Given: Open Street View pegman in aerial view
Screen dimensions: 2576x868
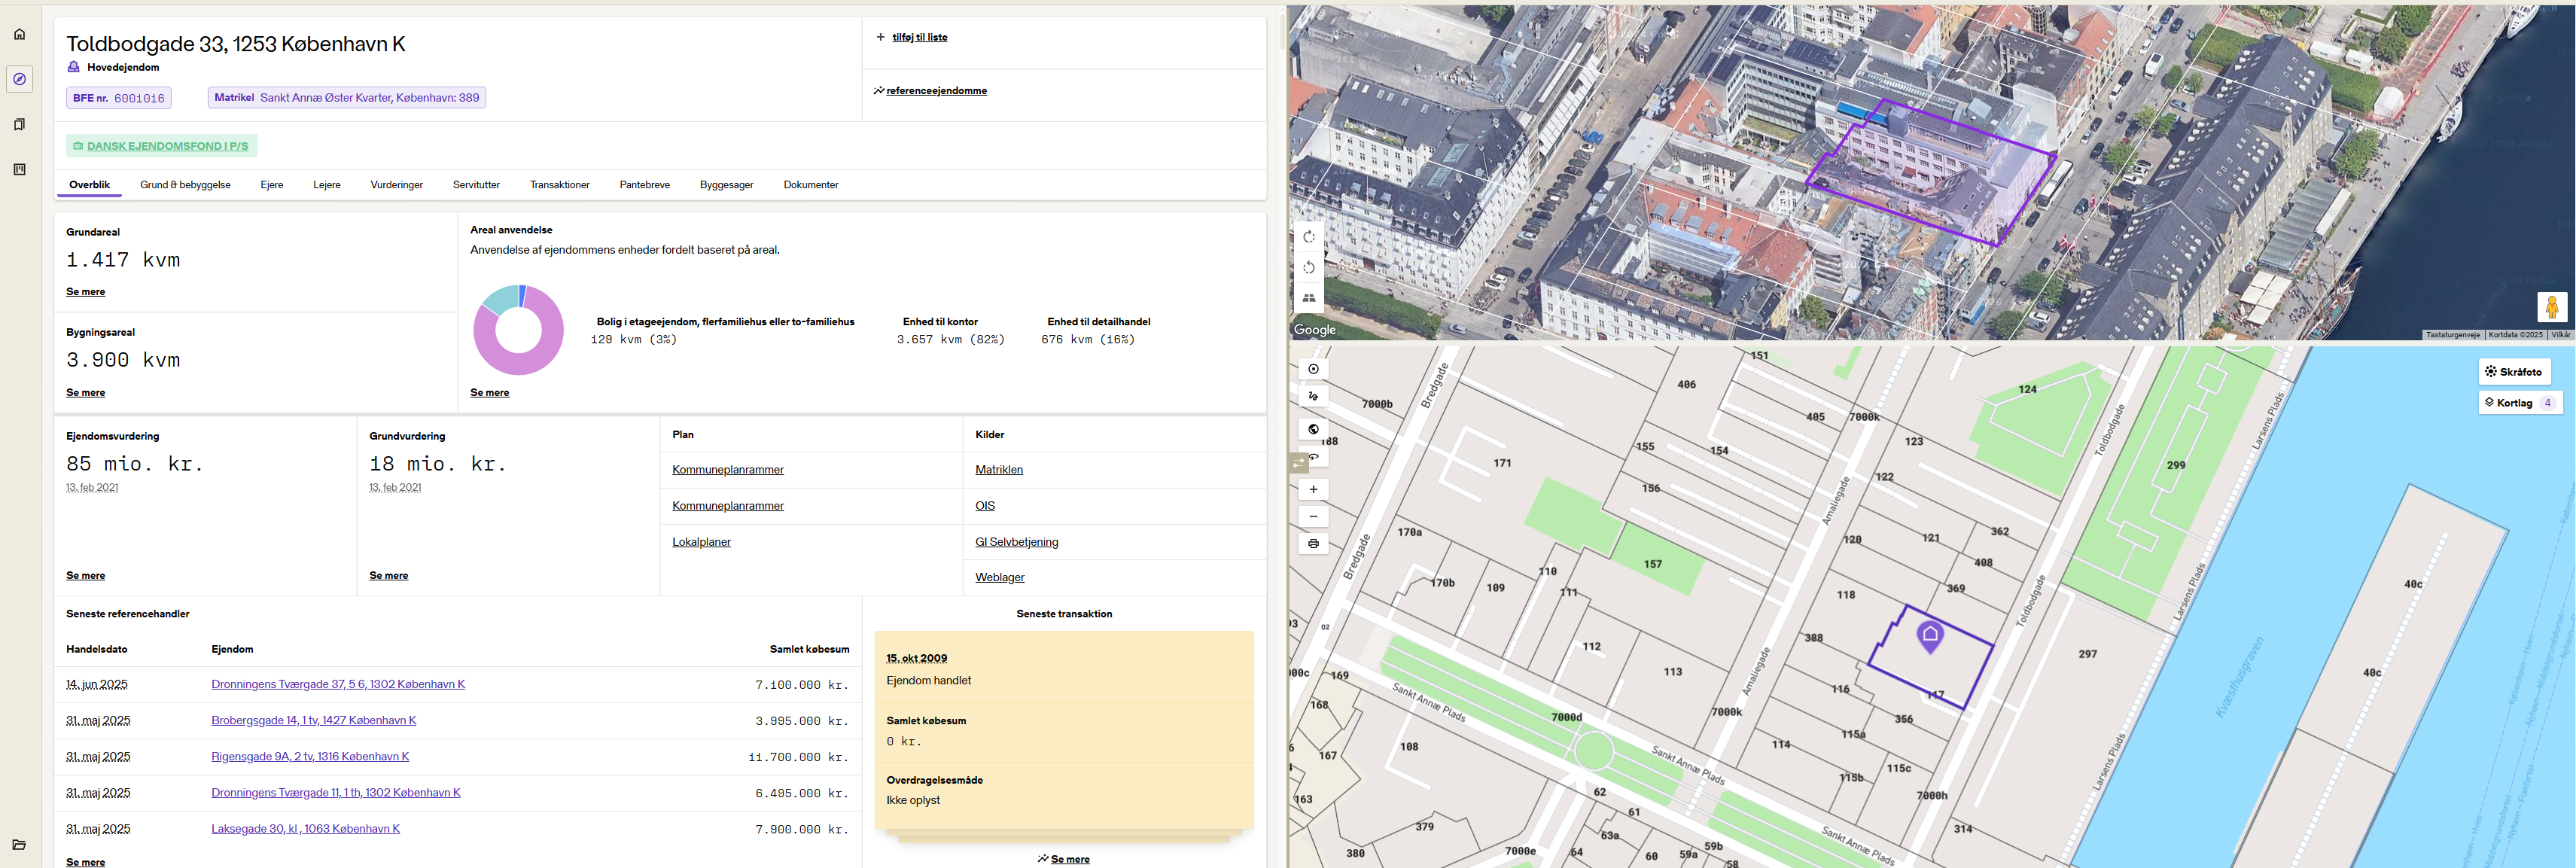Looking at the screenshot, I should click(x=2551, y=307).
